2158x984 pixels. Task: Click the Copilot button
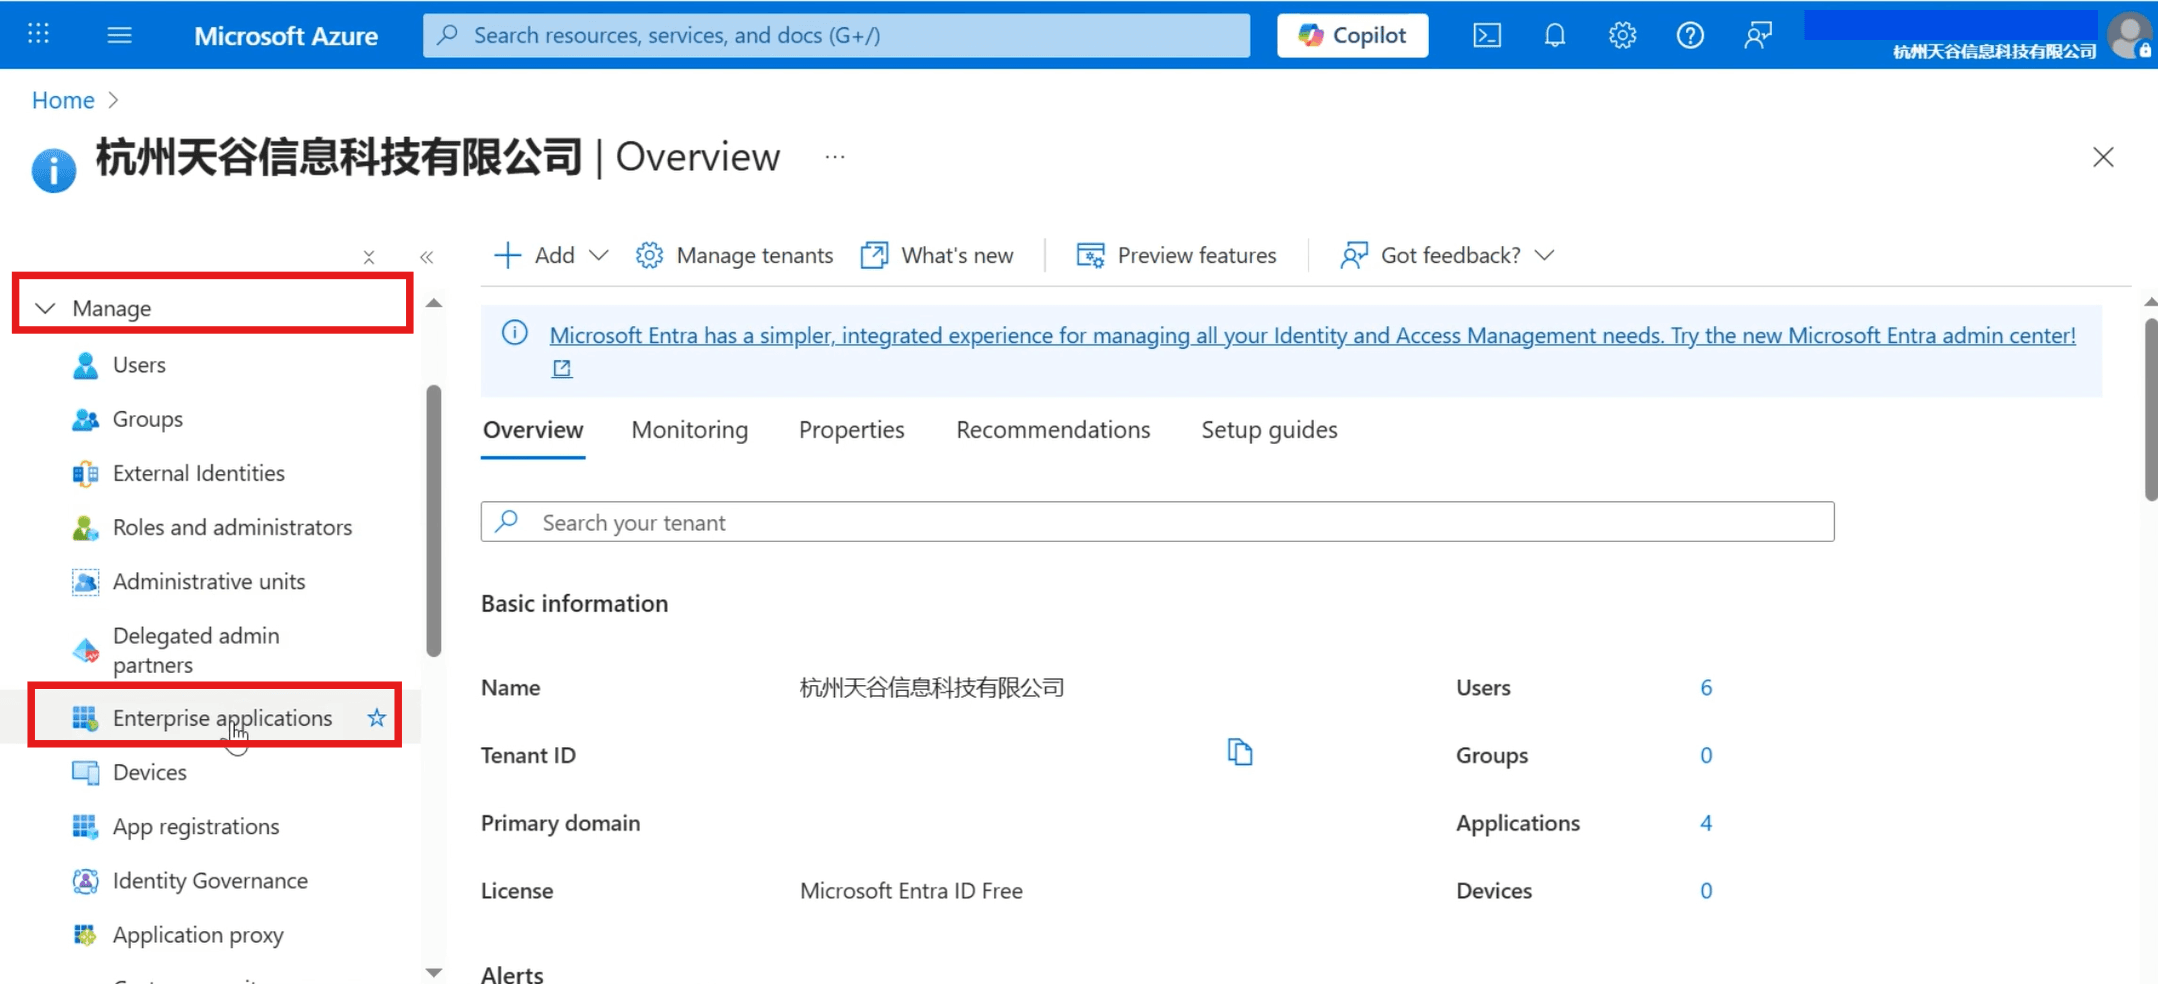pos(1352,35)
